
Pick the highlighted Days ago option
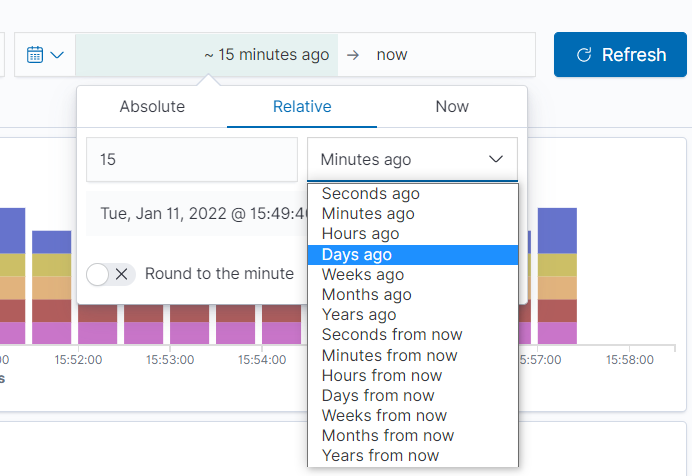coord(356,255)
